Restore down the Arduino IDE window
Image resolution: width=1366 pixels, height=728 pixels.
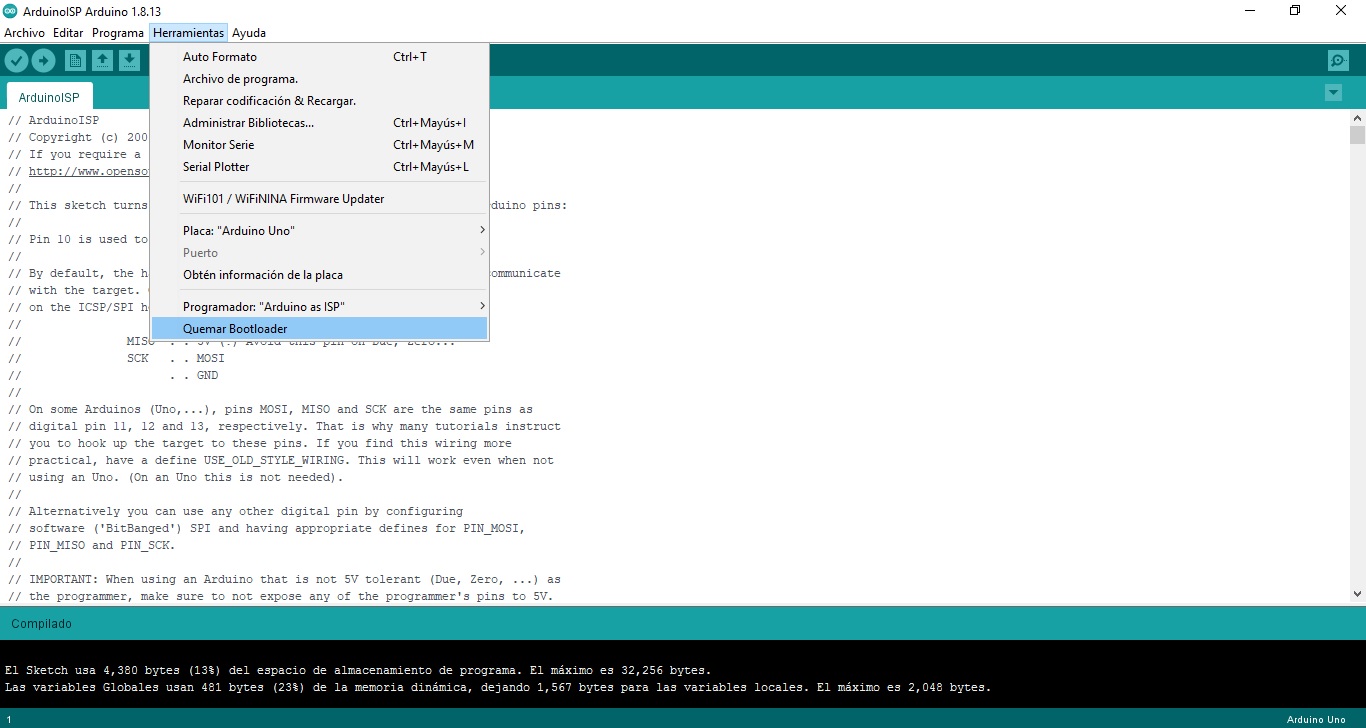[1295, 10]
